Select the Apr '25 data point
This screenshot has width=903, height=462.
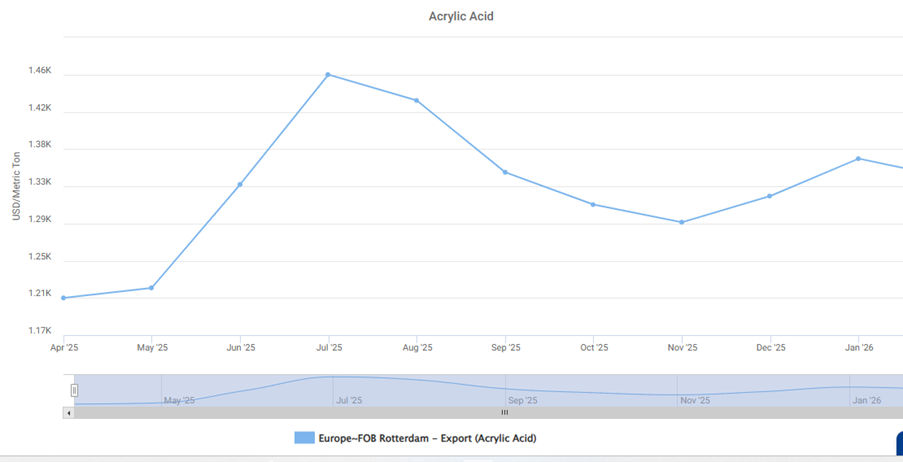63,298
